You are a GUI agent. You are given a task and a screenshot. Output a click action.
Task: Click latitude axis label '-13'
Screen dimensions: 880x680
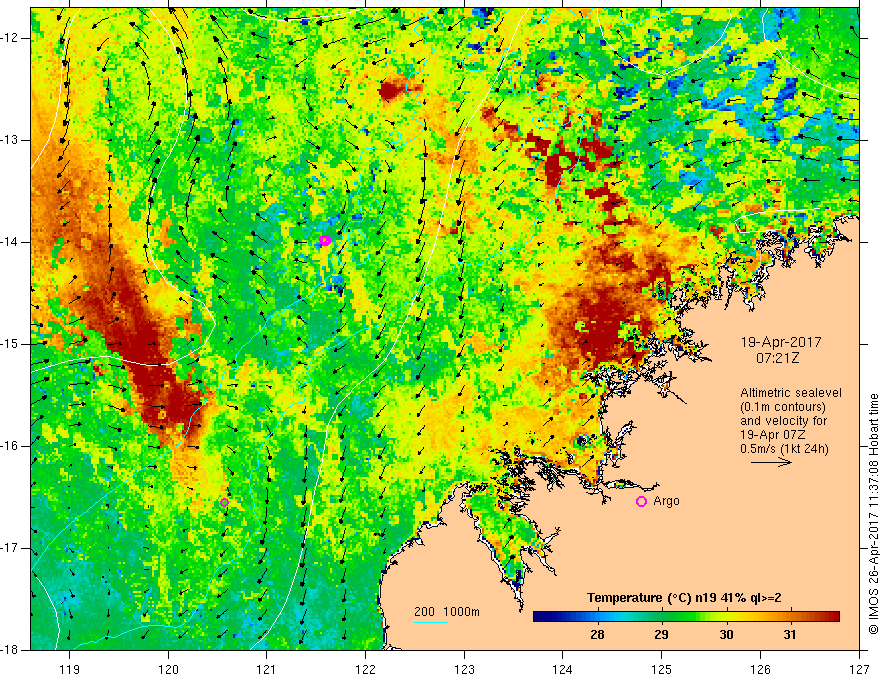[x=11, y=140]
